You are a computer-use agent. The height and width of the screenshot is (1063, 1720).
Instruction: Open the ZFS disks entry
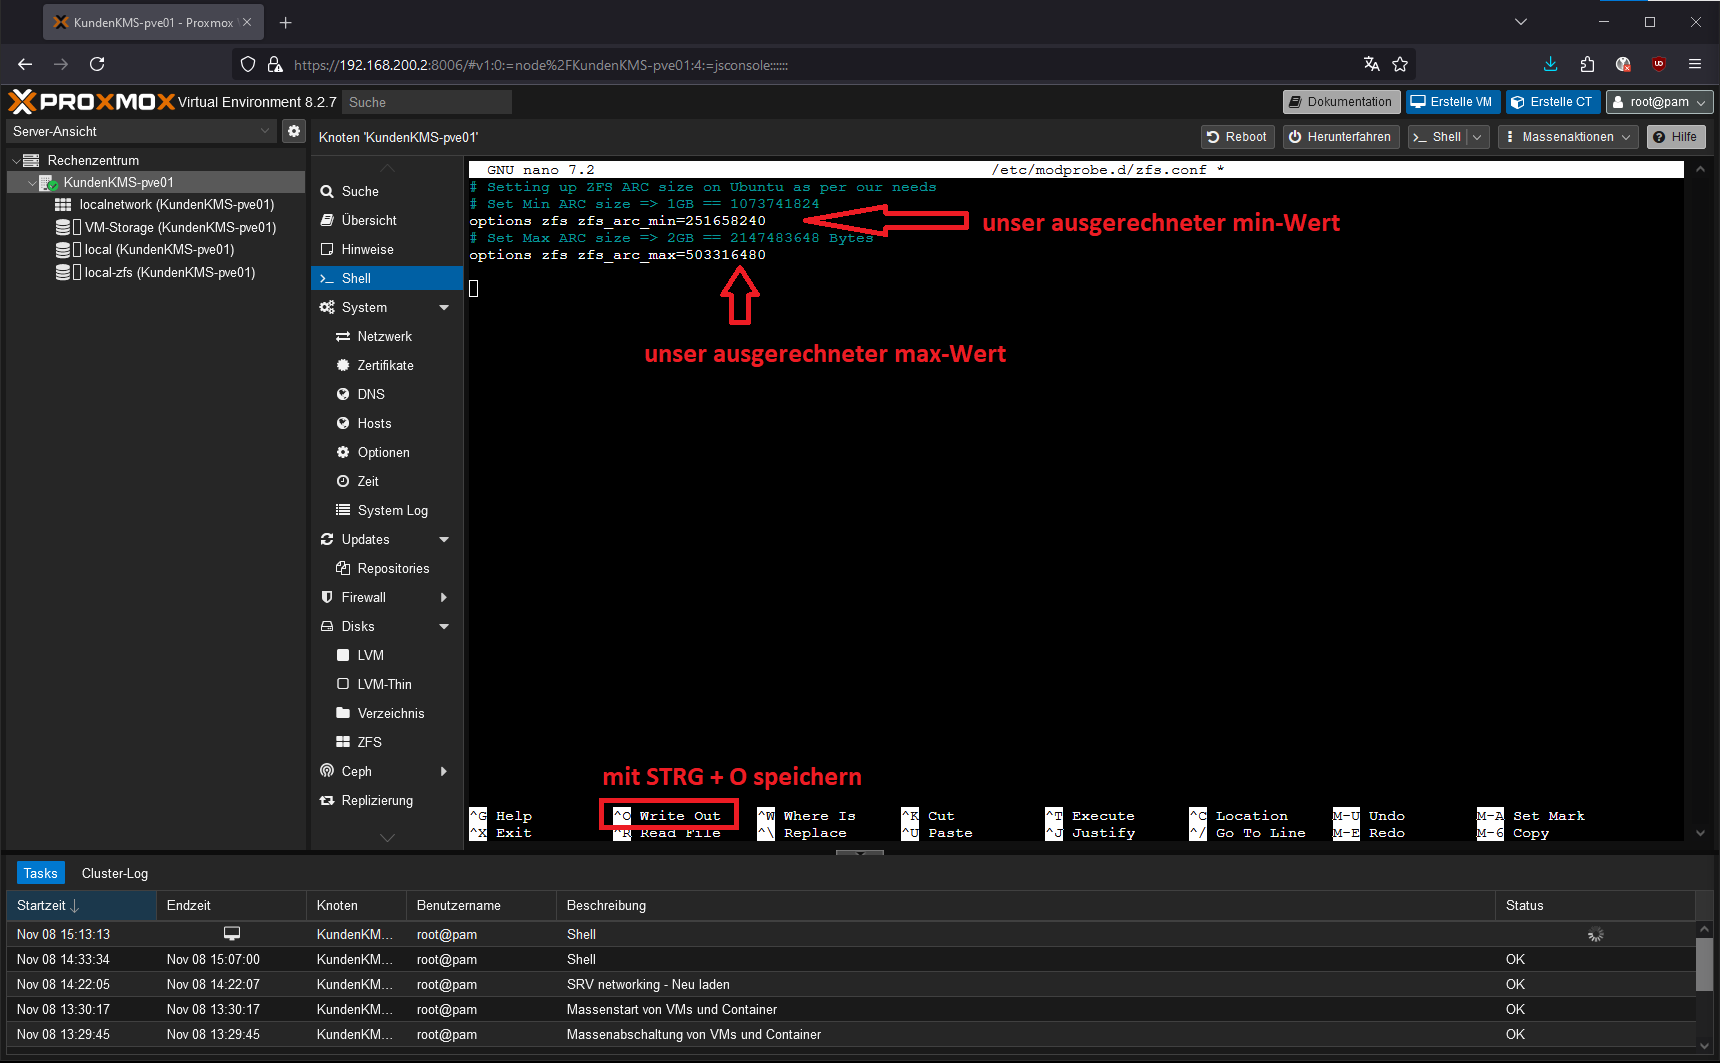click(x=369, y=742)
